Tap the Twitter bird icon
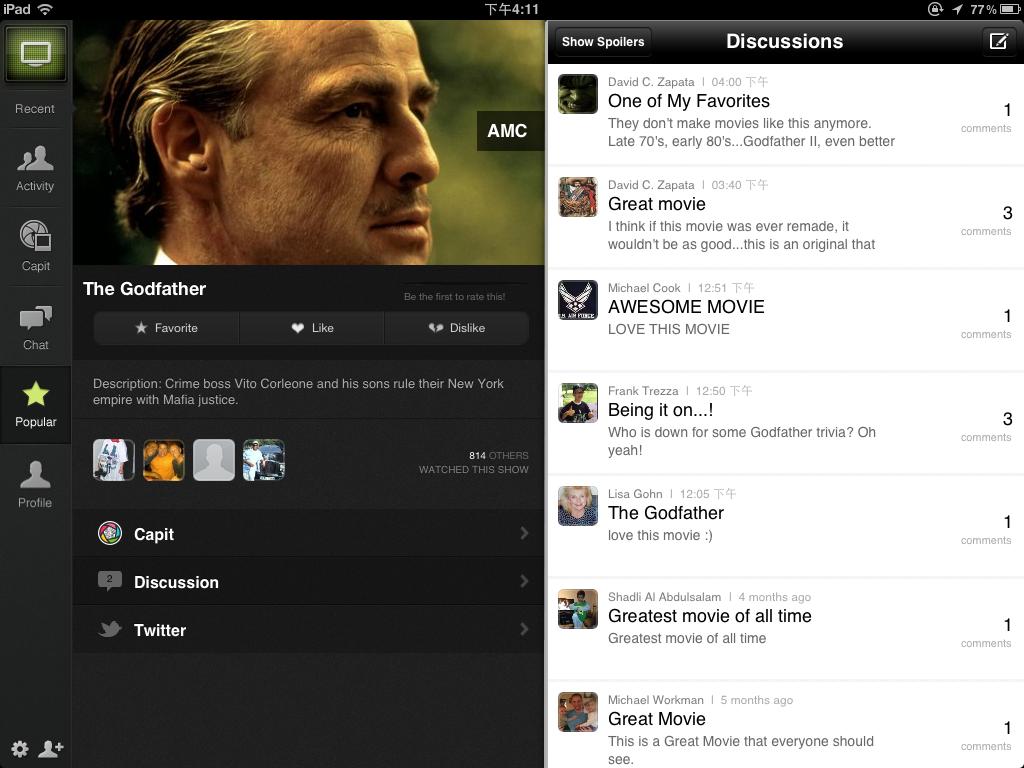Screen dimensions: 1024x768 tap(110, 628)
